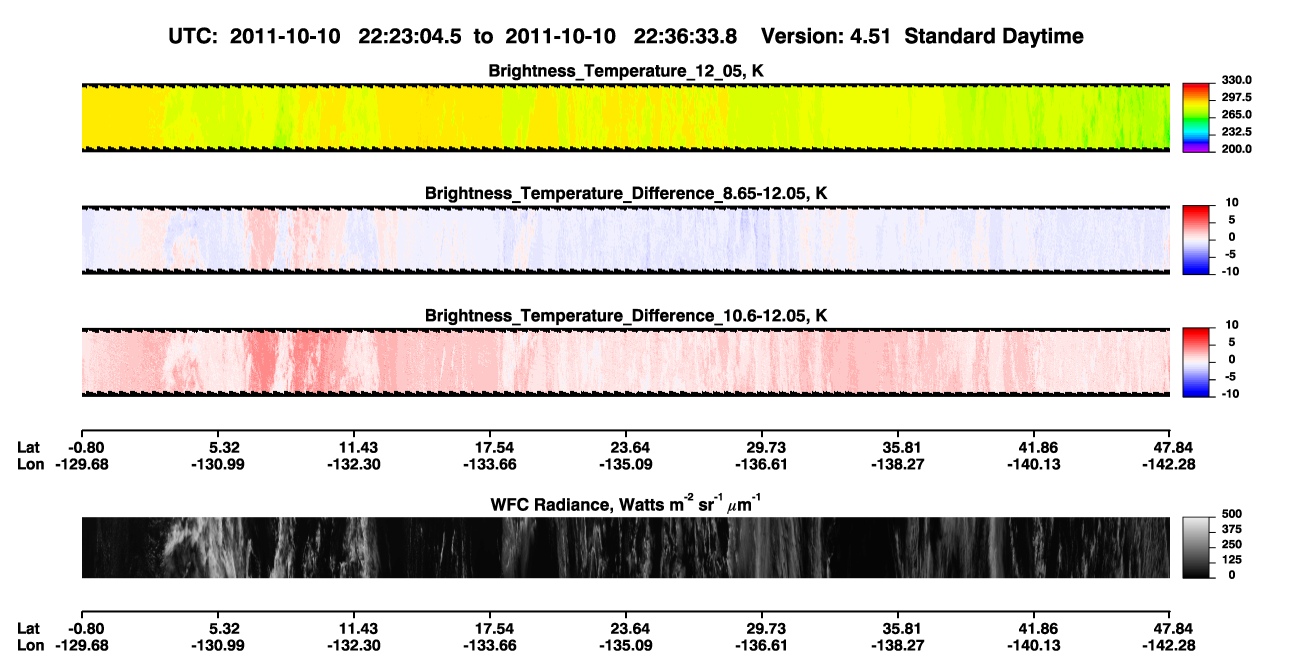Click the WFC Radiance panel title
Viewport: 1300px width, 667px height.
click(x=626, y=504)
